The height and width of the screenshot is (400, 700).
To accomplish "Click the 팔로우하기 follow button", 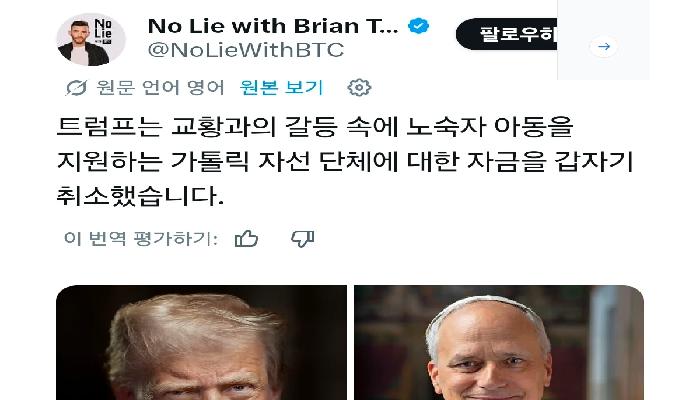I will pos(506,34).
